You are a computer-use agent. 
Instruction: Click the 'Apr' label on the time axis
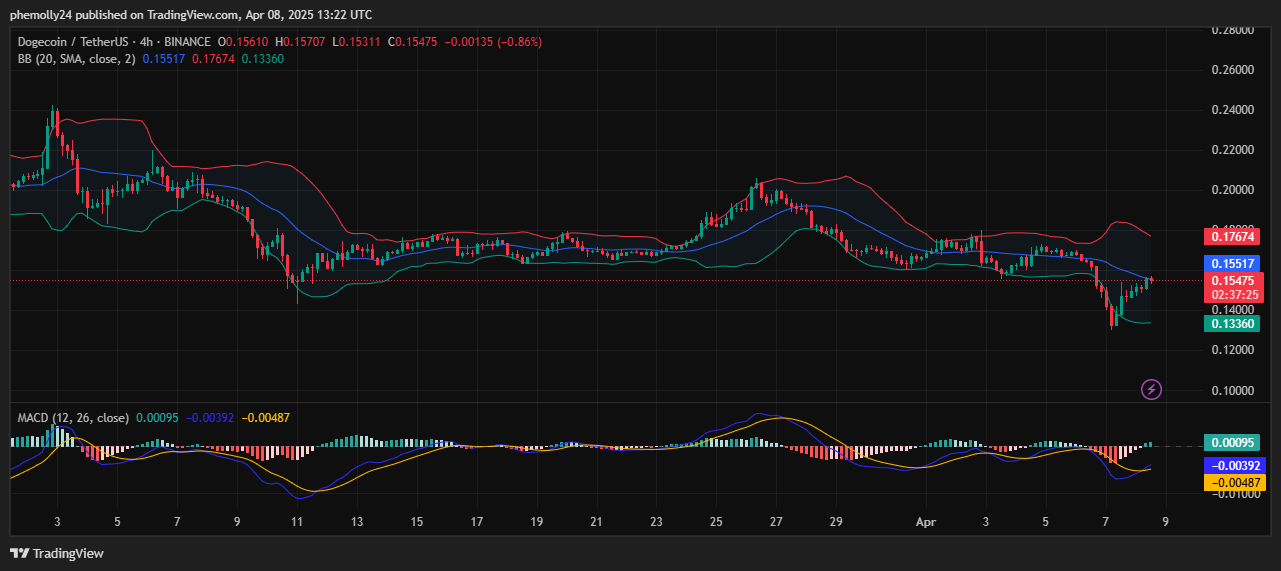(926, 521)
